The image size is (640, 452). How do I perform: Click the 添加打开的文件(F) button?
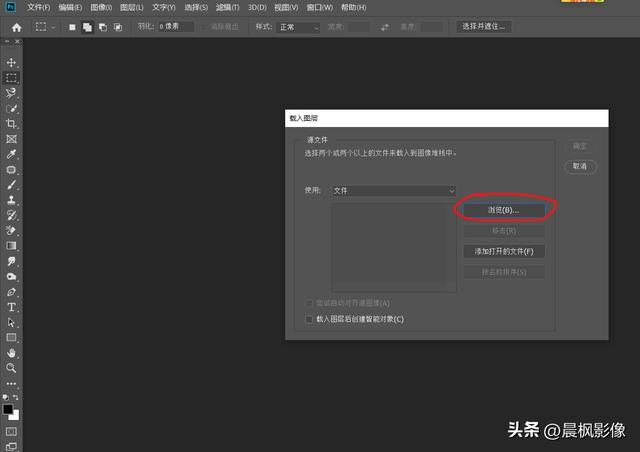point(504,251)
